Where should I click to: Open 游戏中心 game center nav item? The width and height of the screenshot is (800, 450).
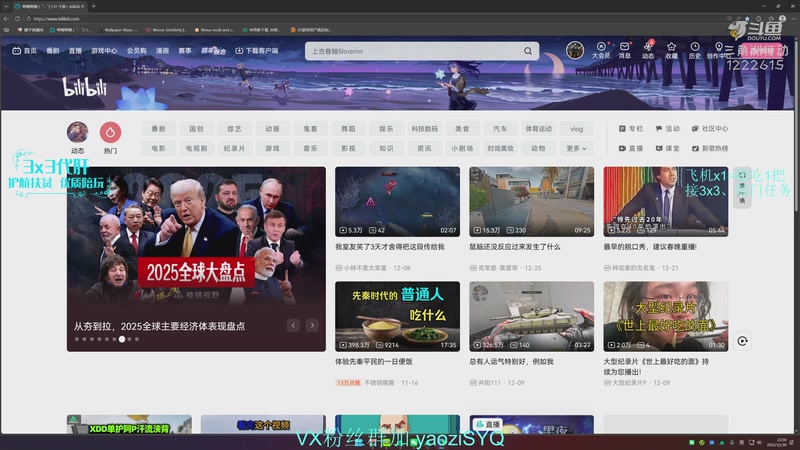coord(104,51)
